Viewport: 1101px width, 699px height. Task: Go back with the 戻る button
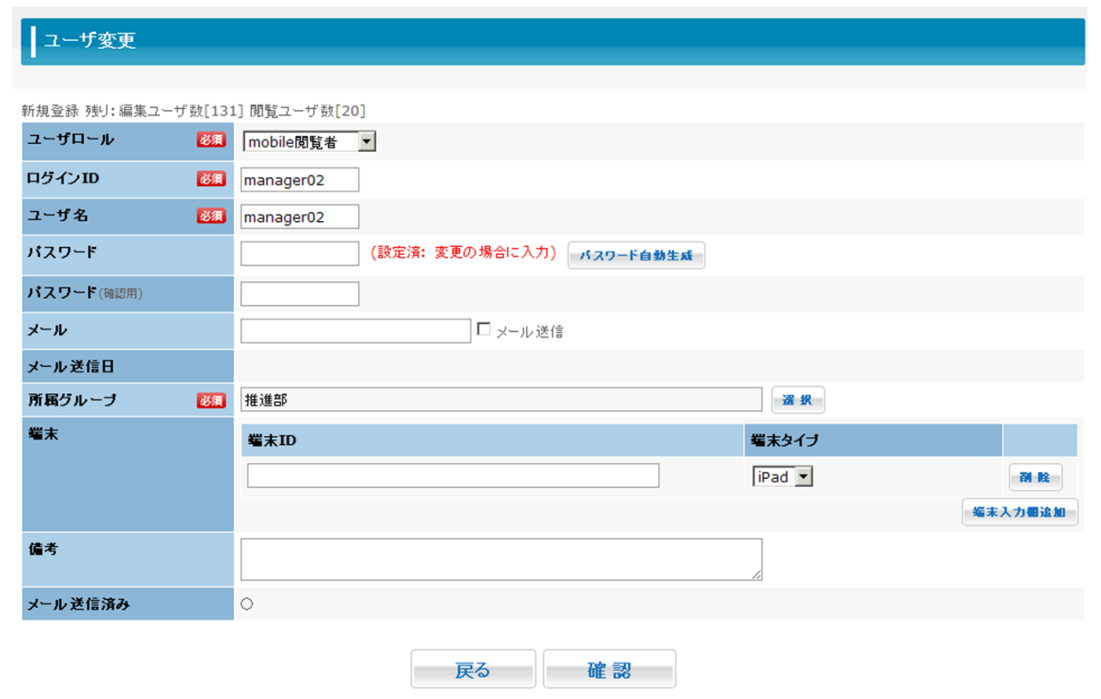473,670
